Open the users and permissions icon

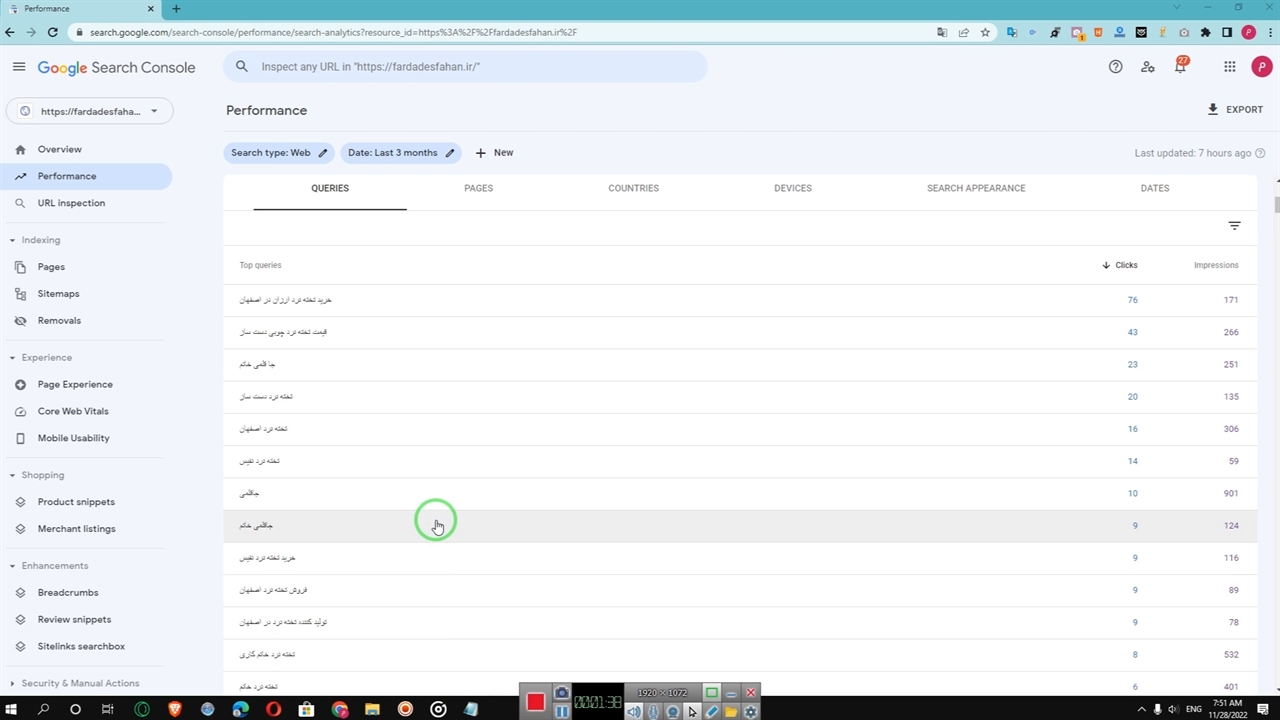pyautogui.click(x=1147, y=67)
